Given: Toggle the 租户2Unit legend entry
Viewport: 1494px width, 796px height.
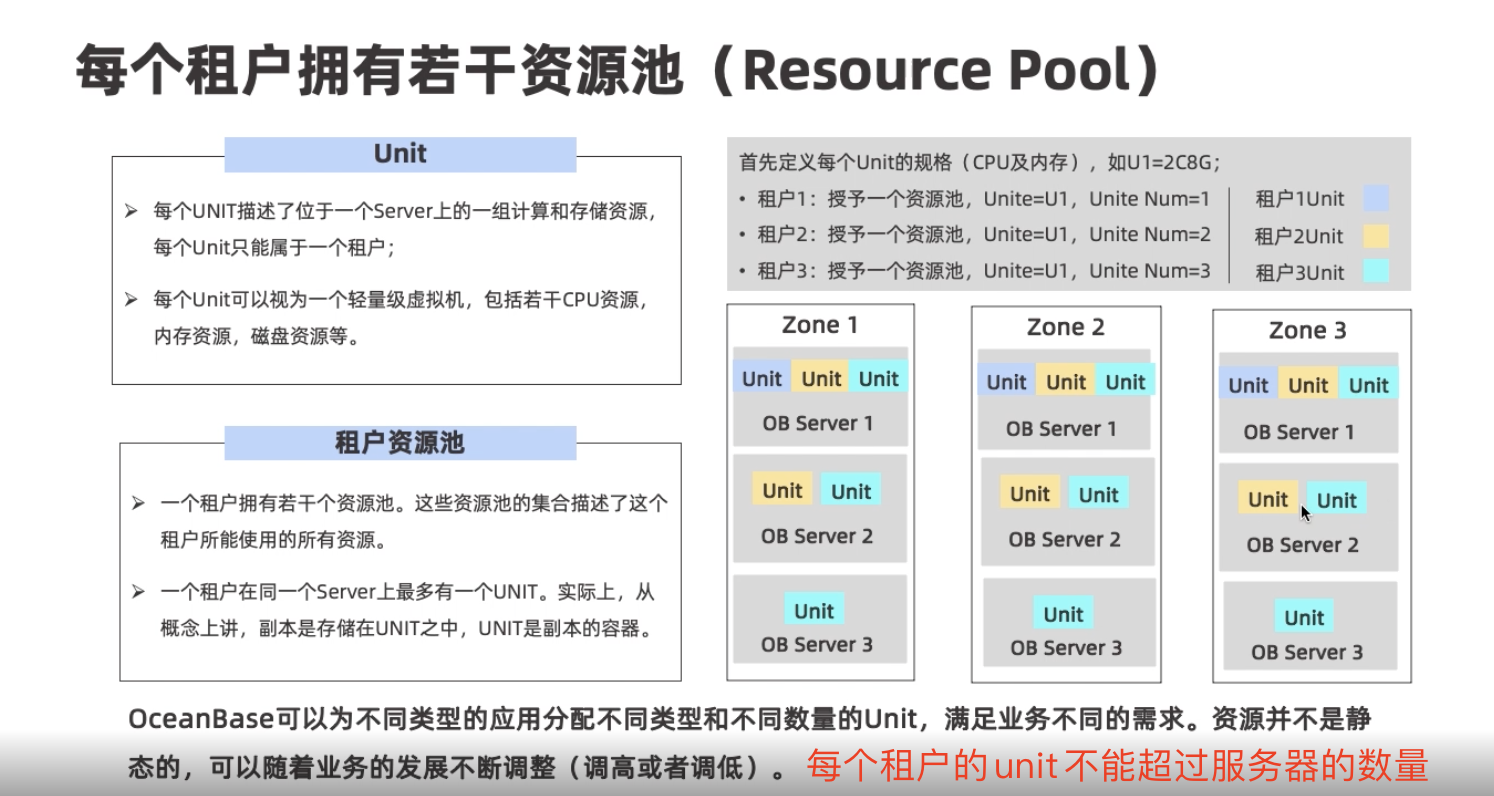Looking at the screenshot, I should [x=1300, y=236].
